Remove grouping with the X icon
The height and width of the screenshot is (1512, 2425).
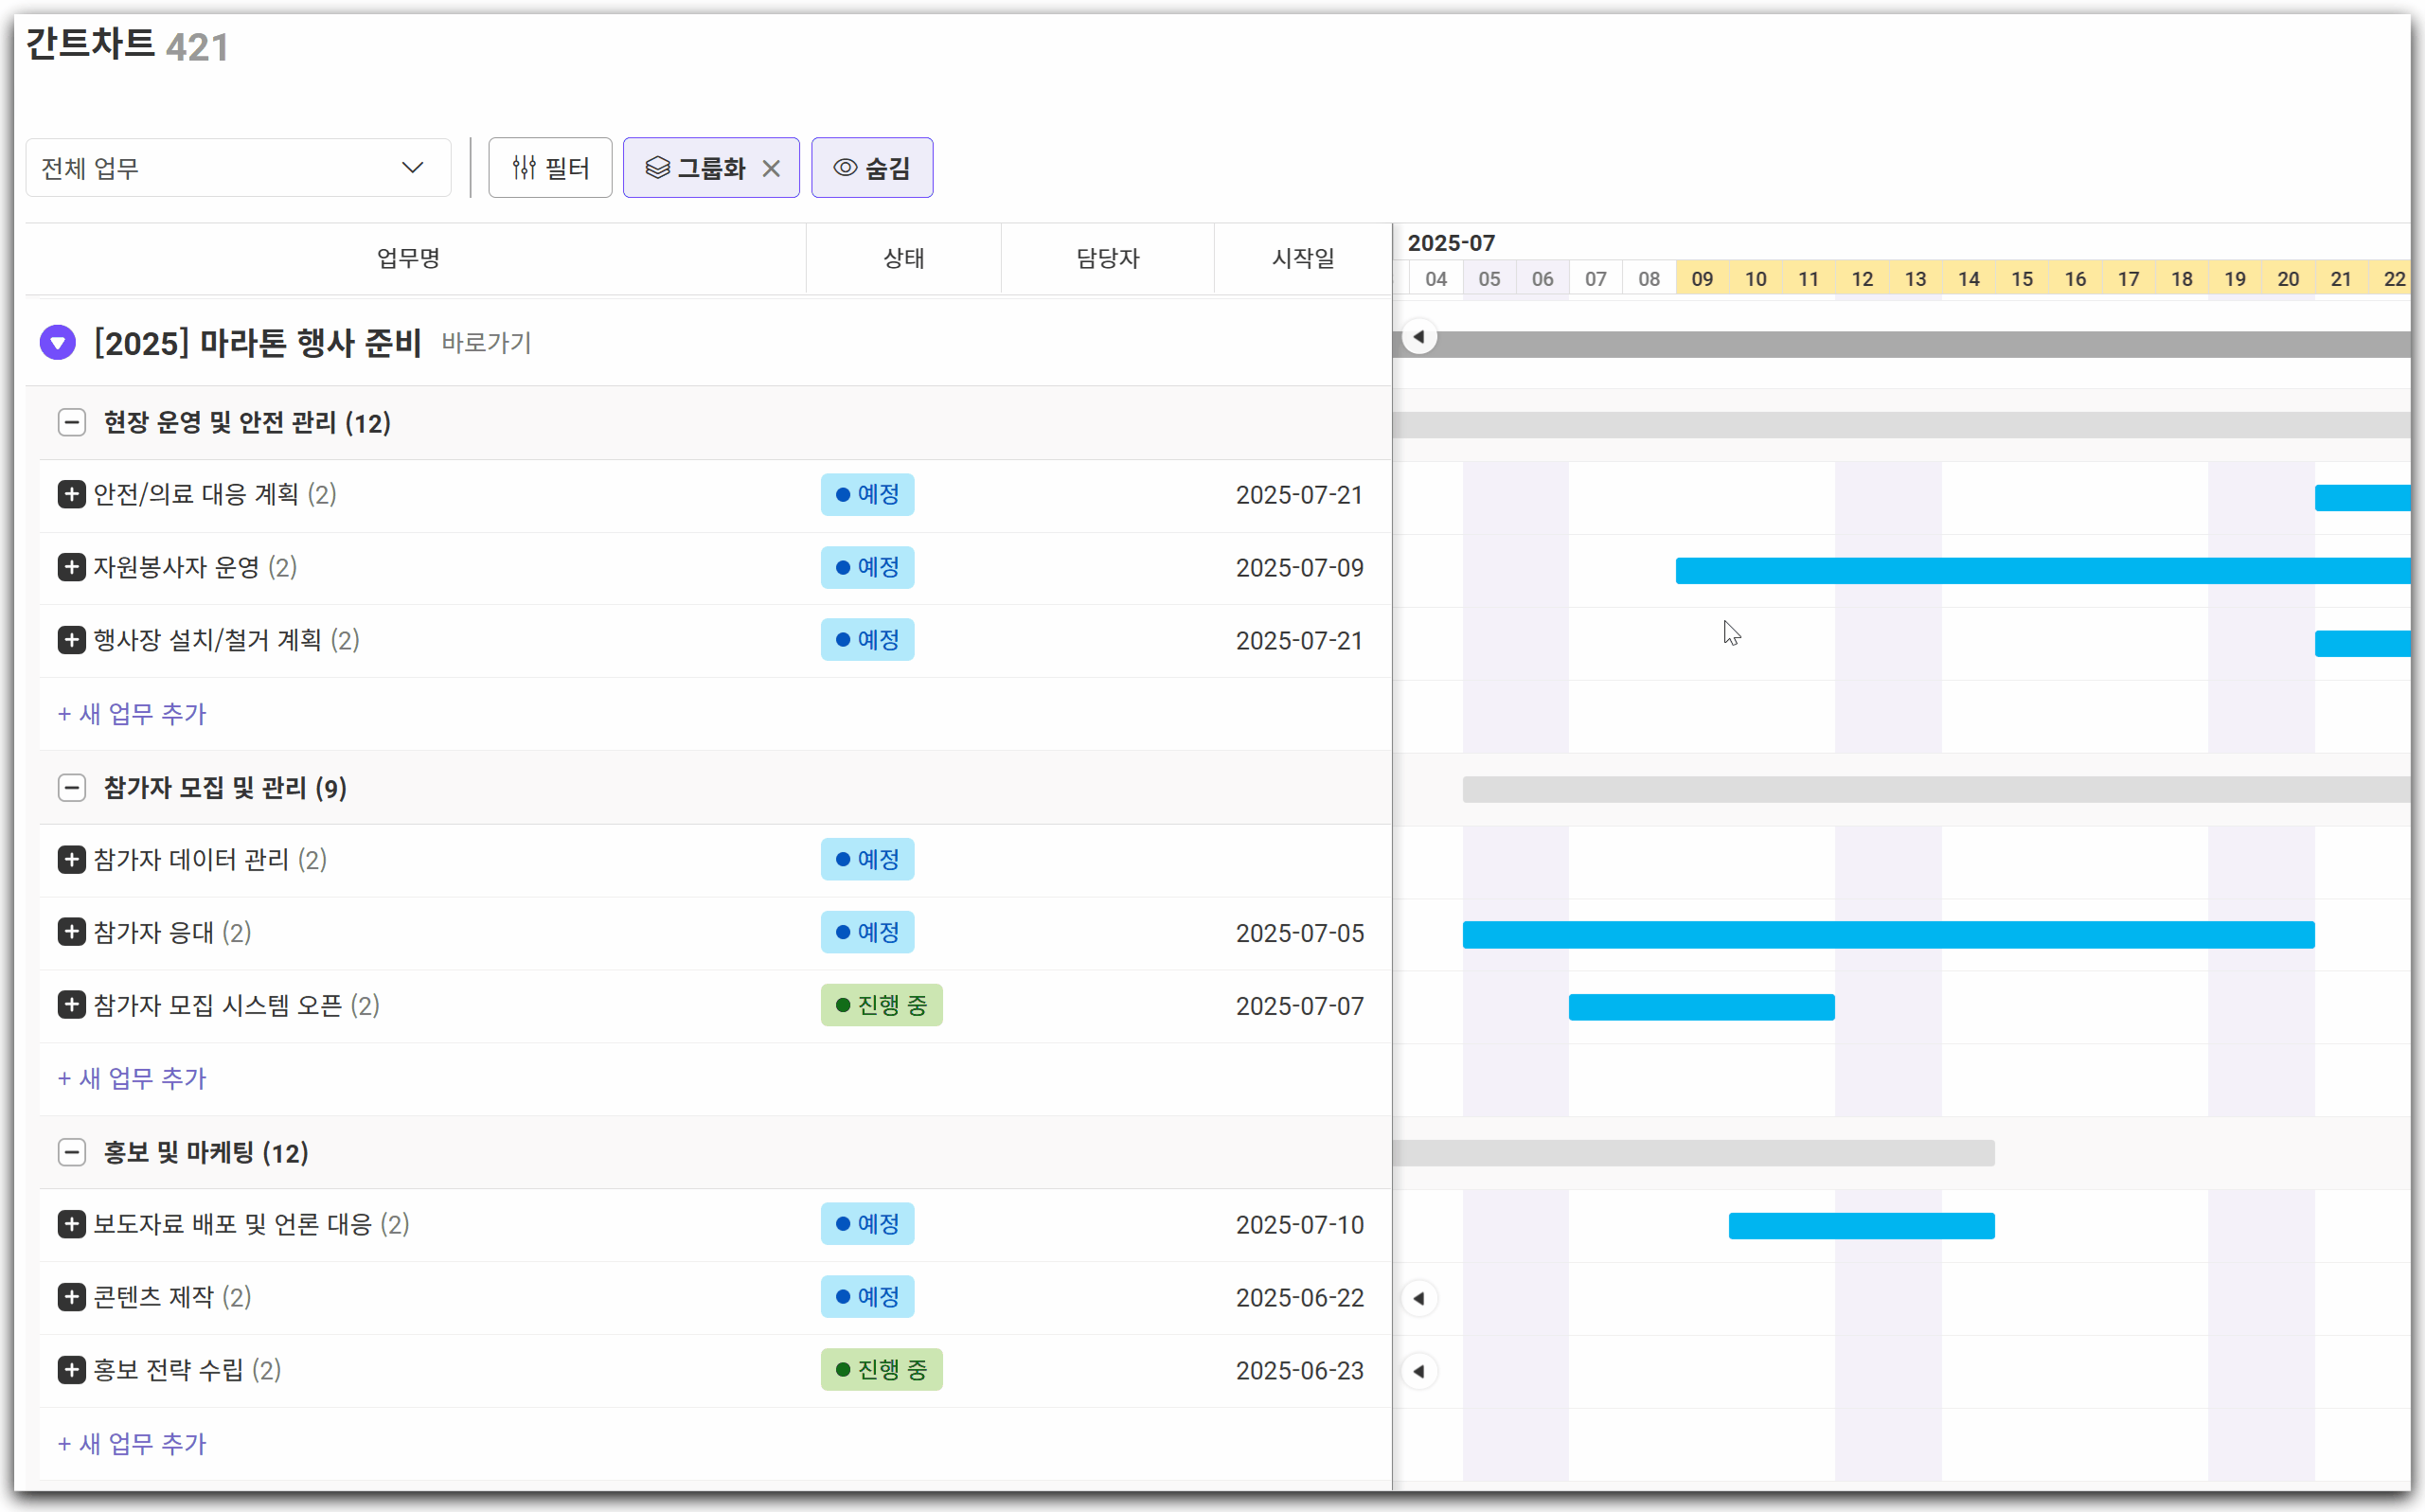(x=771, y=168)
